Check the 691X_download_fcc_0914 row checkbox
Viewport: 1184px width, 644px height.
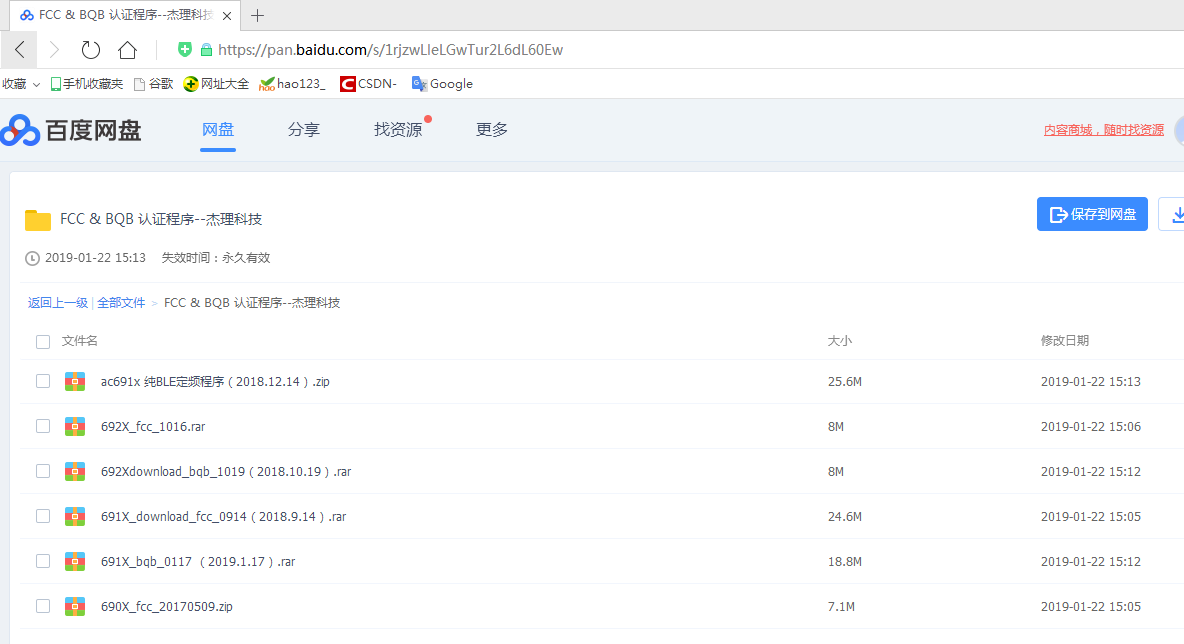pyautogui.click(x=43, y=516)
